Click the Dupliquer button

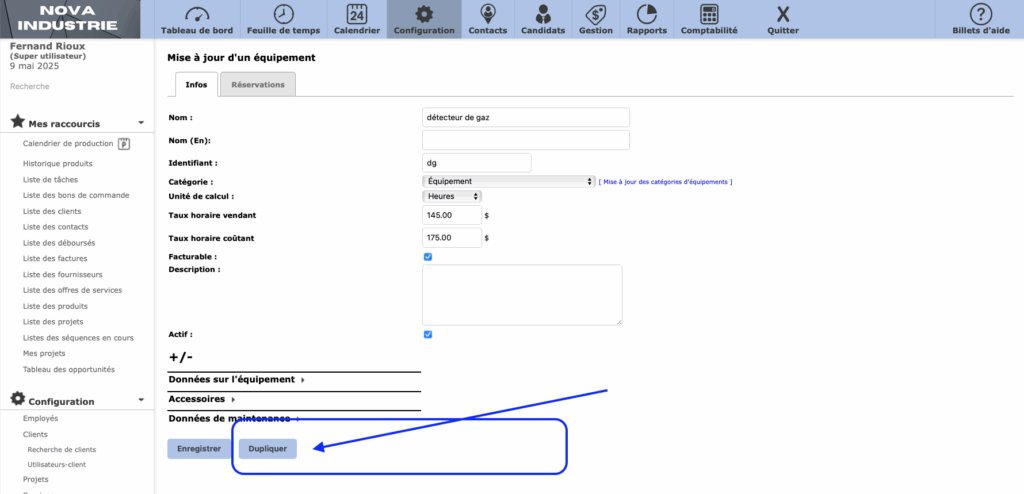(267, 449)
